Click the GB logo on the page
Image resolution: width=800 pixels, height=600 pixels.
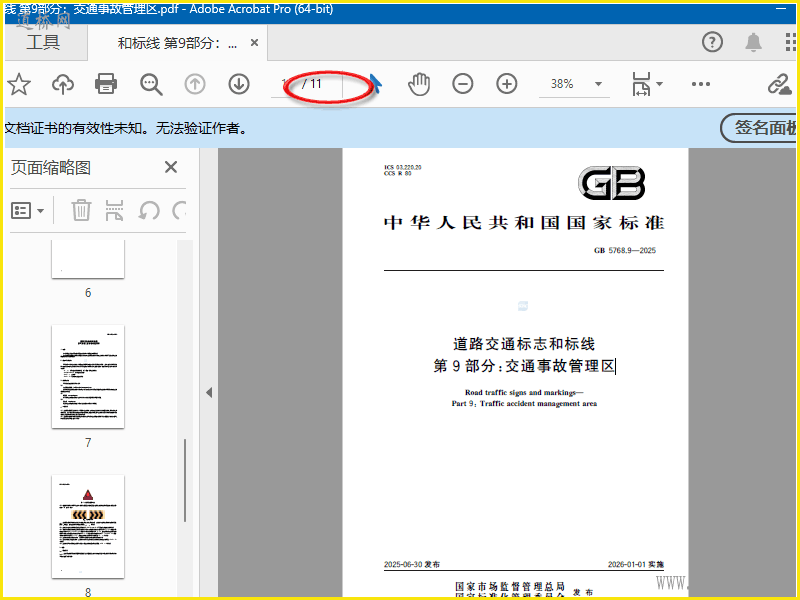click(x=612, y=183)
